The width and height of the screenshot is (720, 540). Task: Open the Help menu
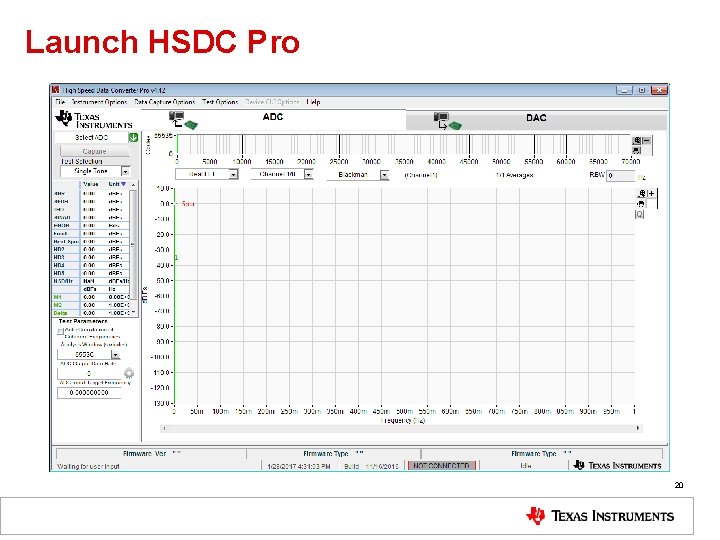click(313, 102)
